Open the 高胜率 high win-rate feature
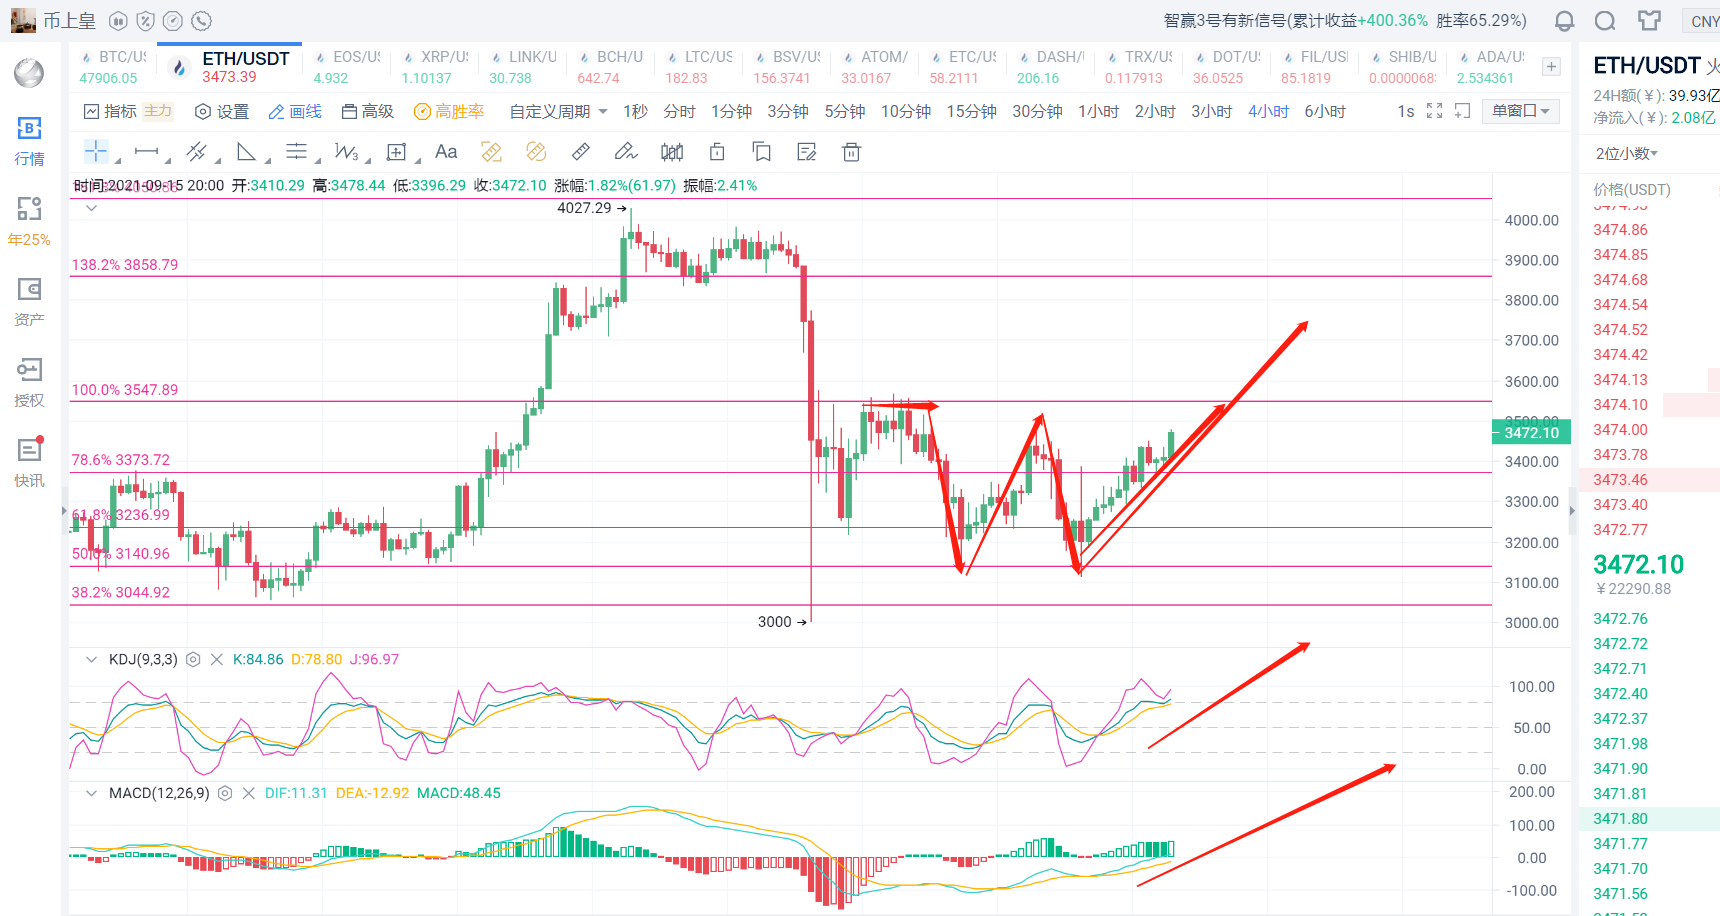 pos(449,111)
